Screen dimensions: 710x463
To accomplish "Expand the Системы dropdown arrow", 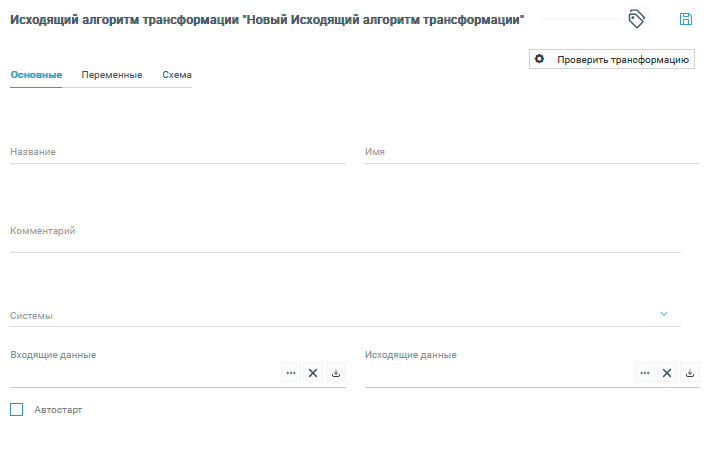I will coord(664,314).
